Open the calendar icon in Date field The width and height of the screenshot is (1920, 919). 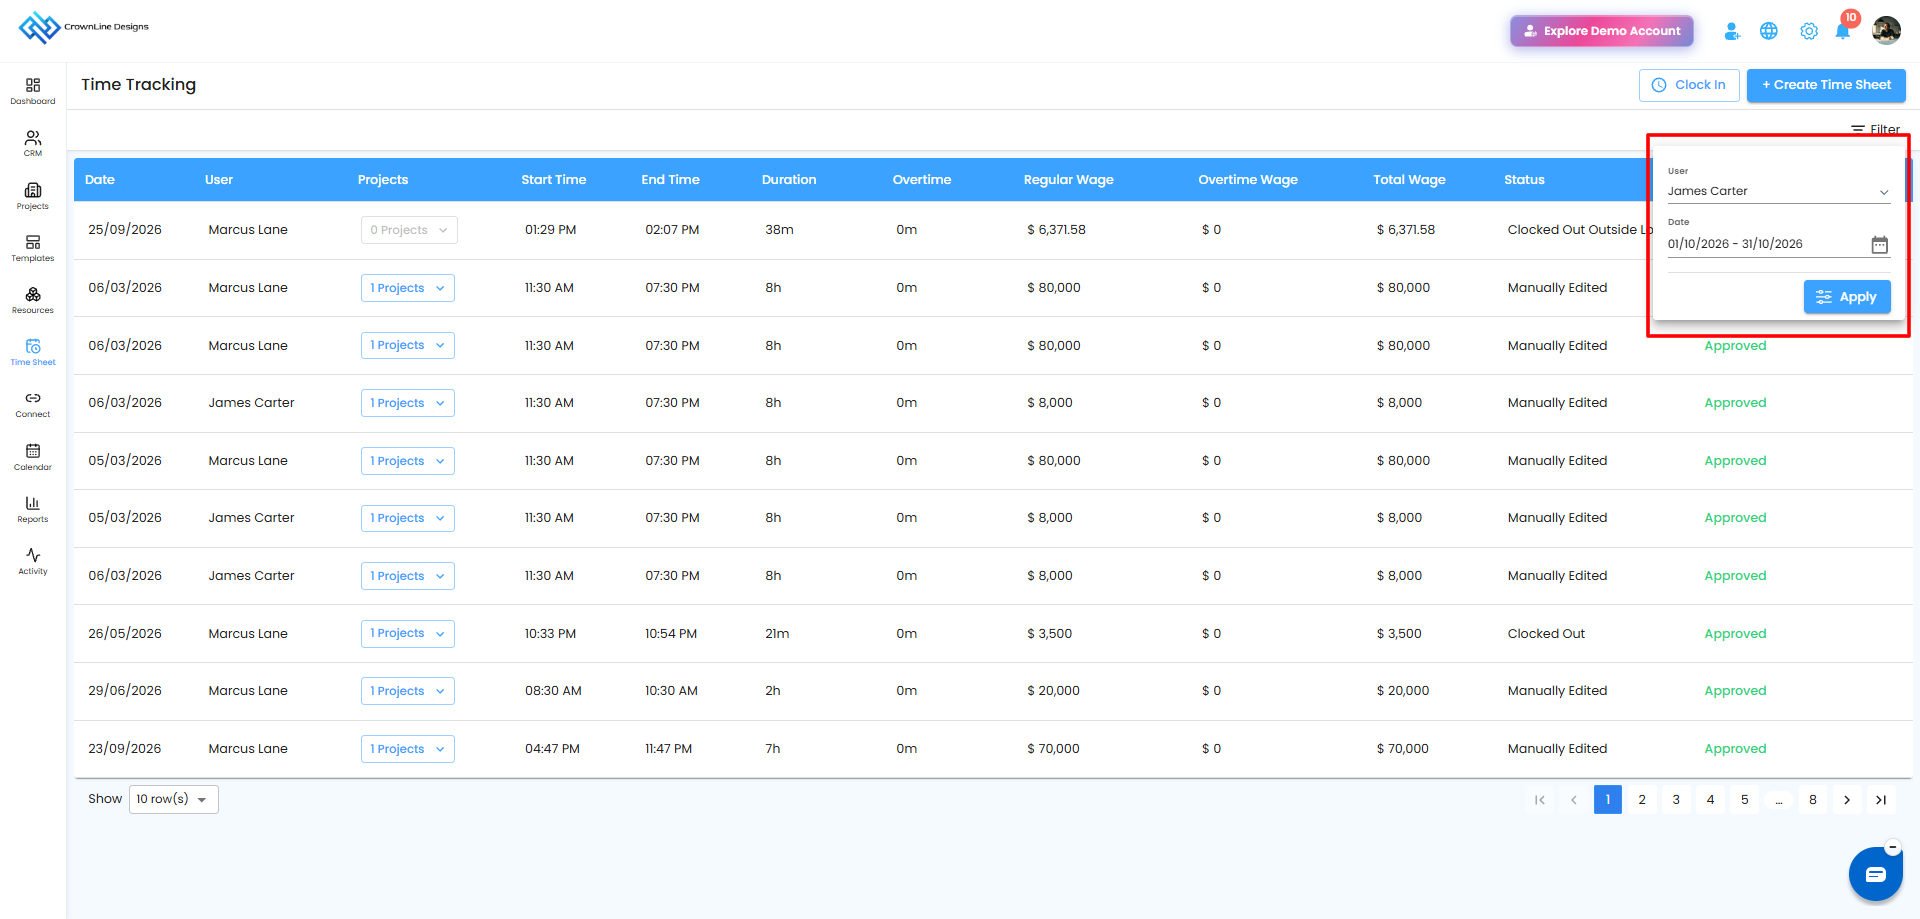1880,245
